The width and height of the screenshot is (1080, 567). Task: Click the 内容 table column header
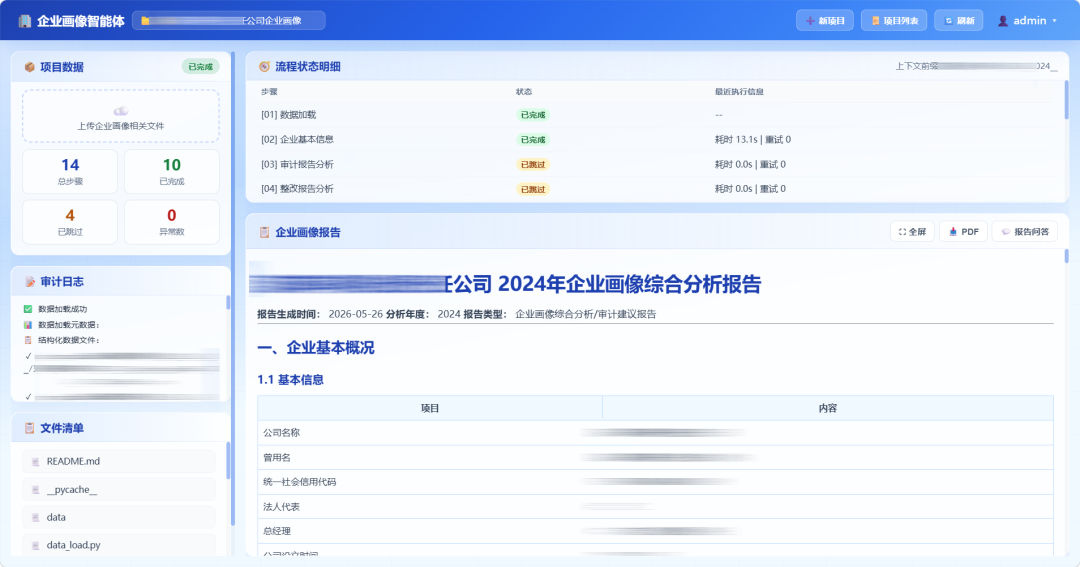coord(828,409)
